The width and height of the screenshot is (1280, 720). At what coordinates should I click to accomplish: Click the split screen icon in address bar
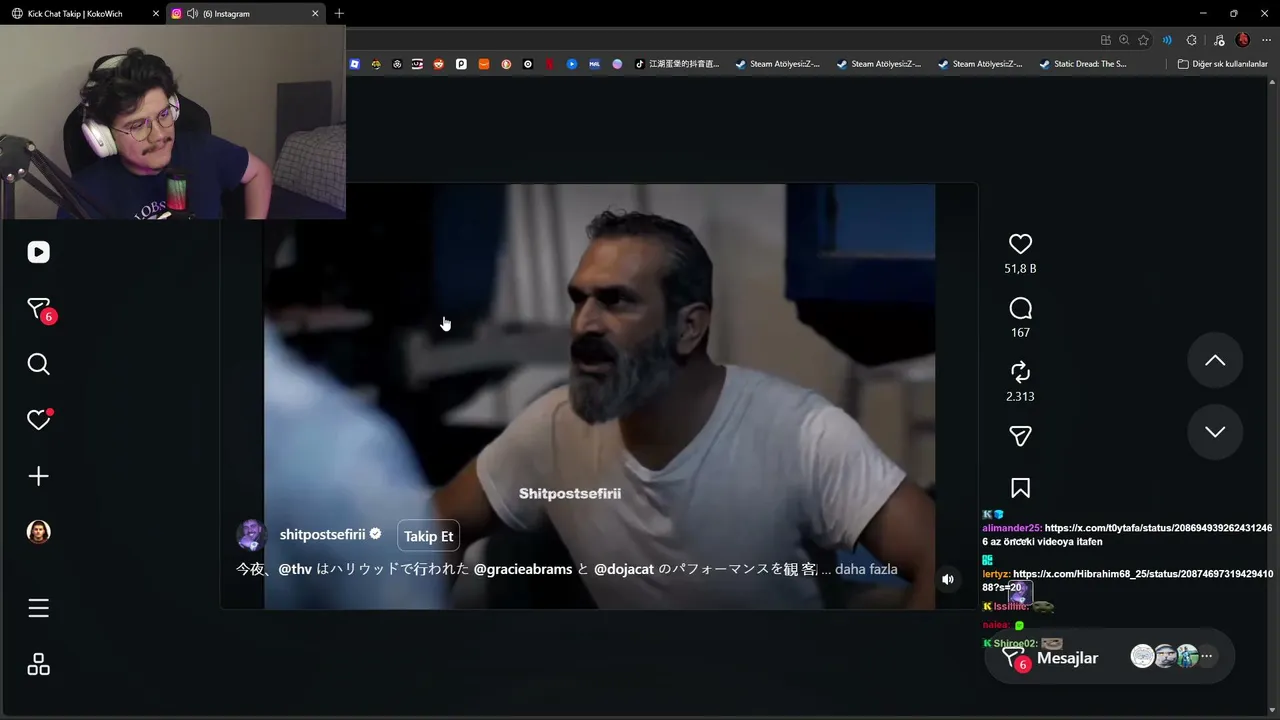pos(1105,40)
